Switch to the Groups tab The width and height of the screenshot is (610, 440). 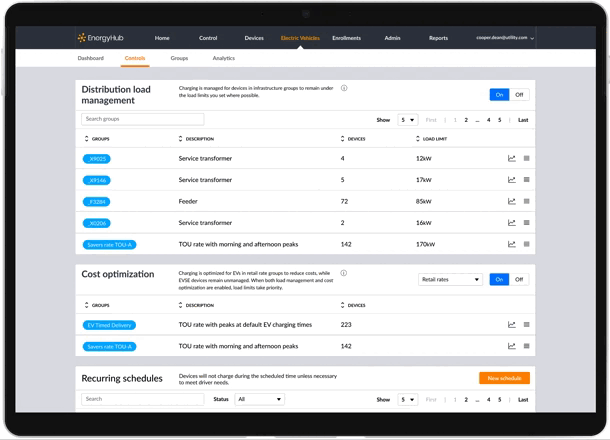point(179,59)
